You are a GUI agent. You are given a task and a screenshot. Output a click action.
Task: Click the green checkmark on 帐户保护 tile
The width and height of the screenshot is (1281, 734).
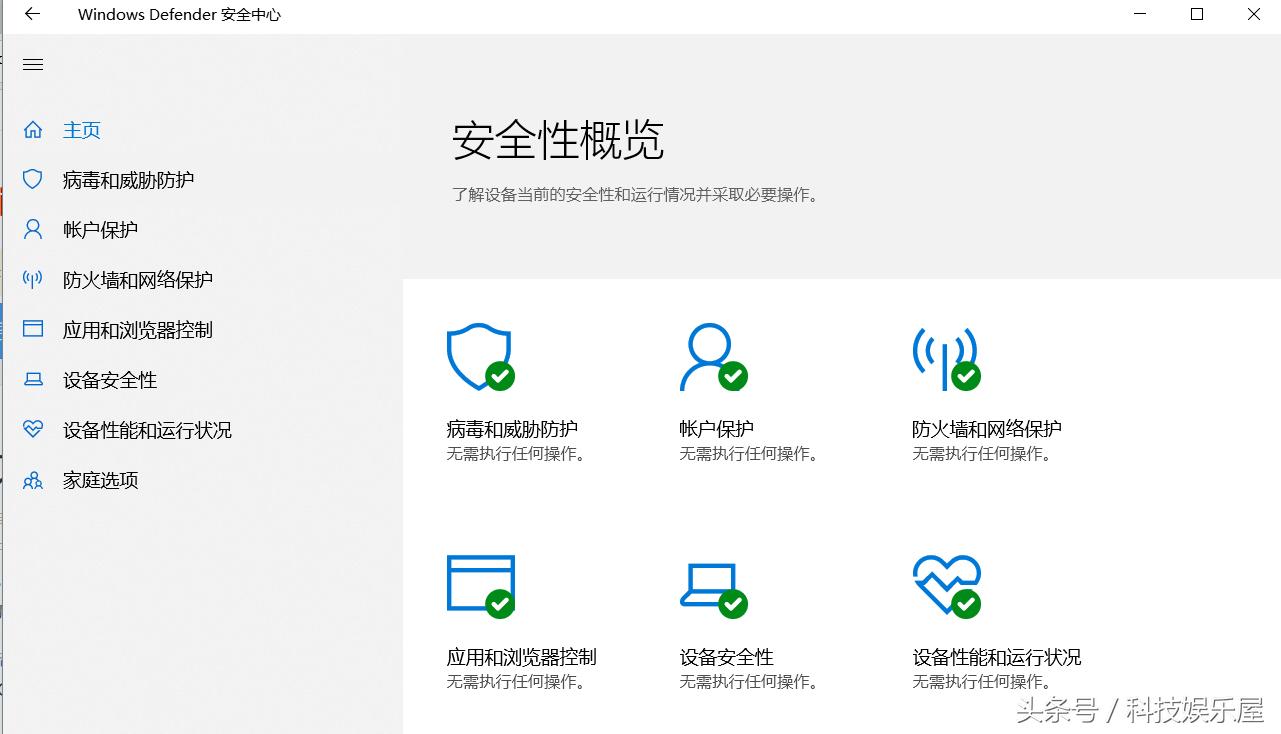pyautogui.click(x=733, y=376)
